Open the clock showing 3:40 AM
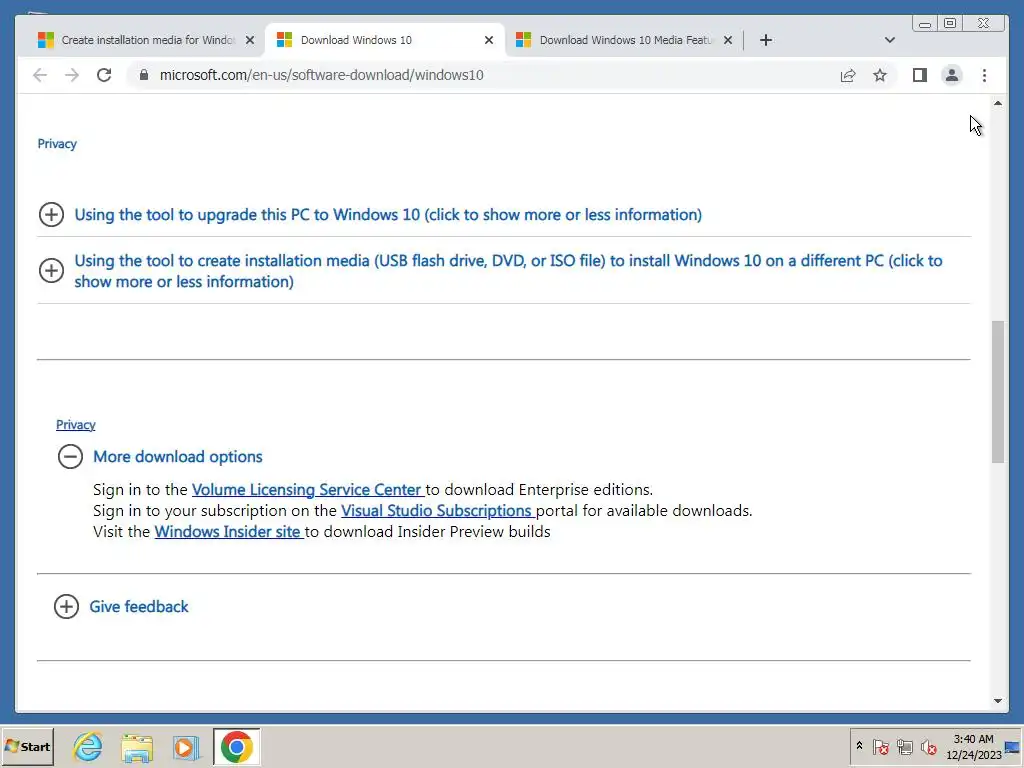The height and width of the screenshot is (768, 1024). coord(973,746)
